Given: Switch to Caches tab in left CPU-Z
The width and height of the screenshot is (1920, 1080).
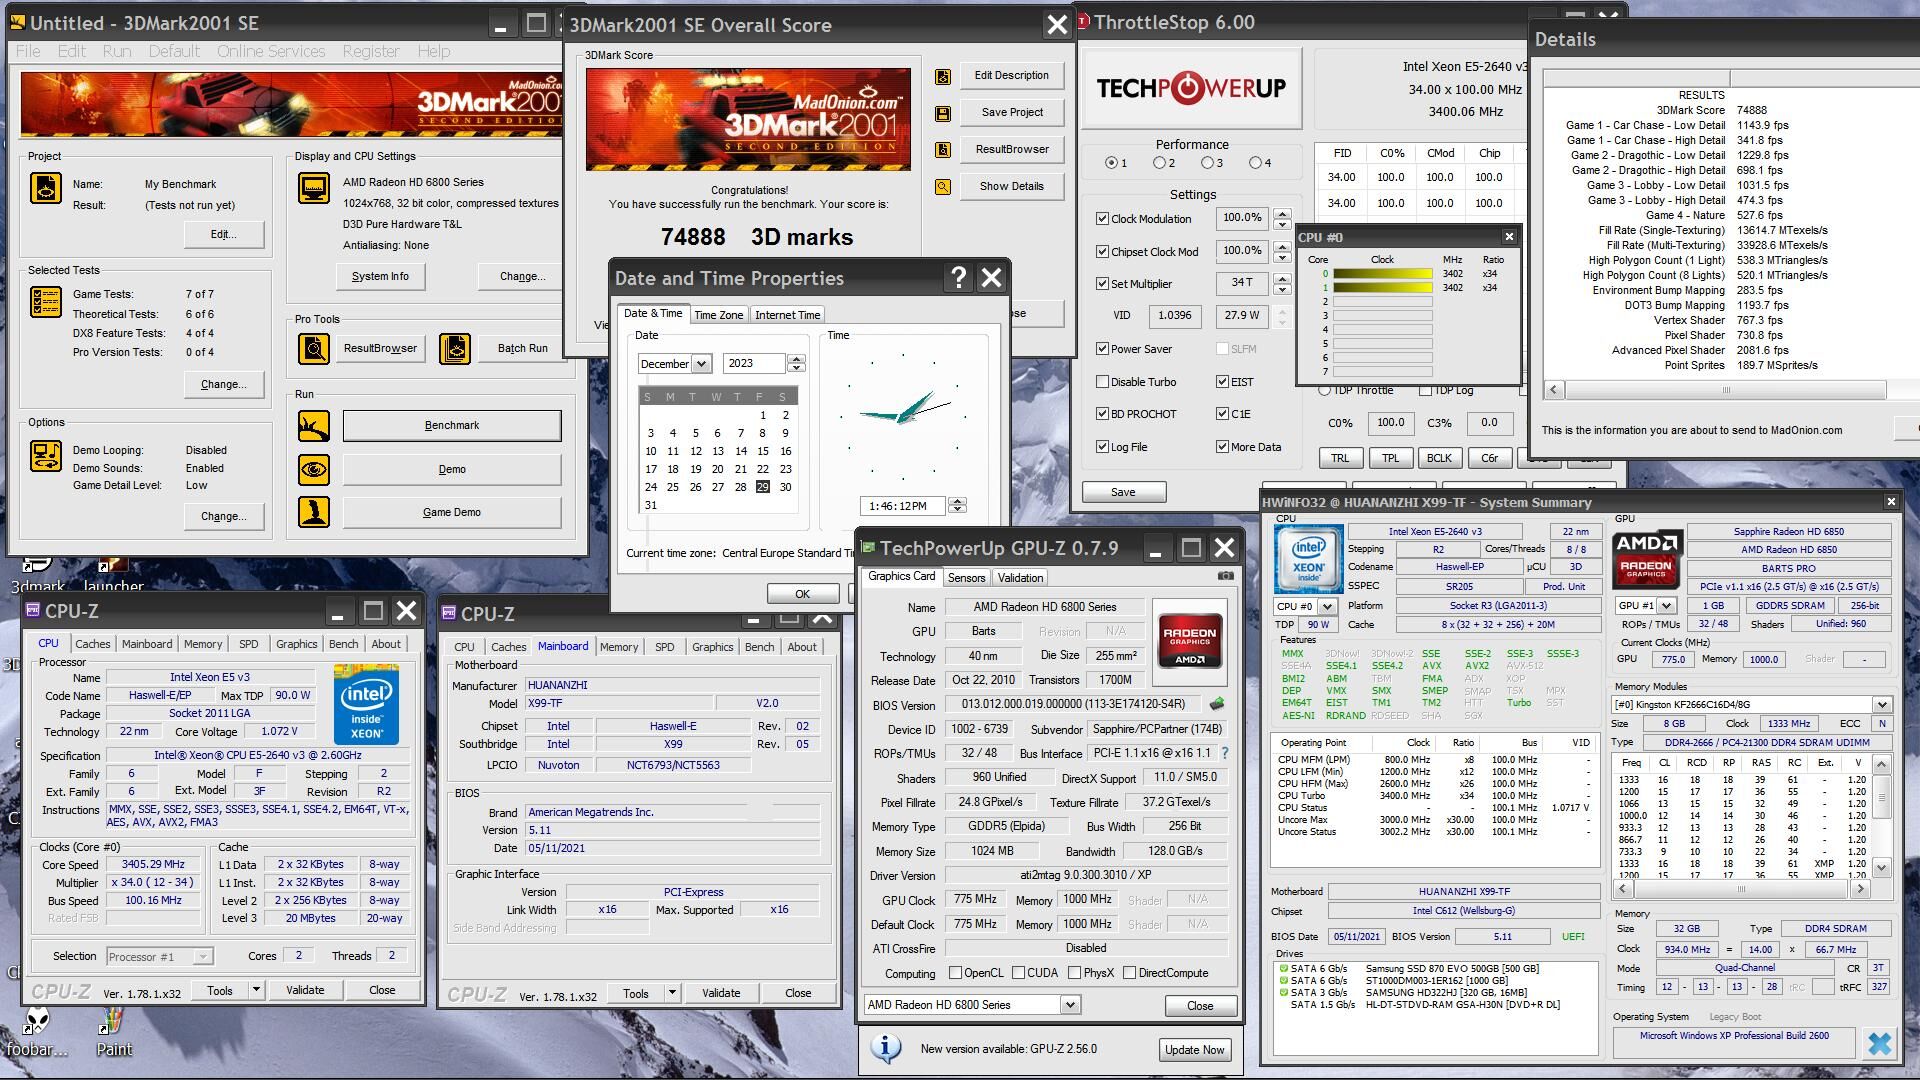Looking at the screenshot, I should [92, 644].
